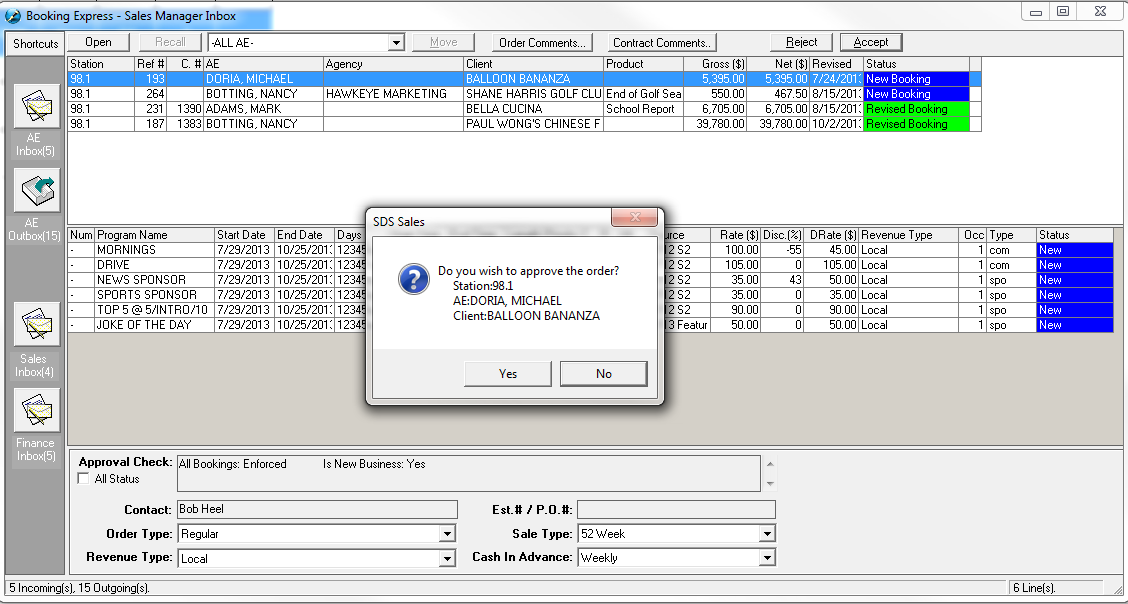The image size is (1128, 604).
Task: Open the Revenue Type dropdown
Action: tap(447, 558)
